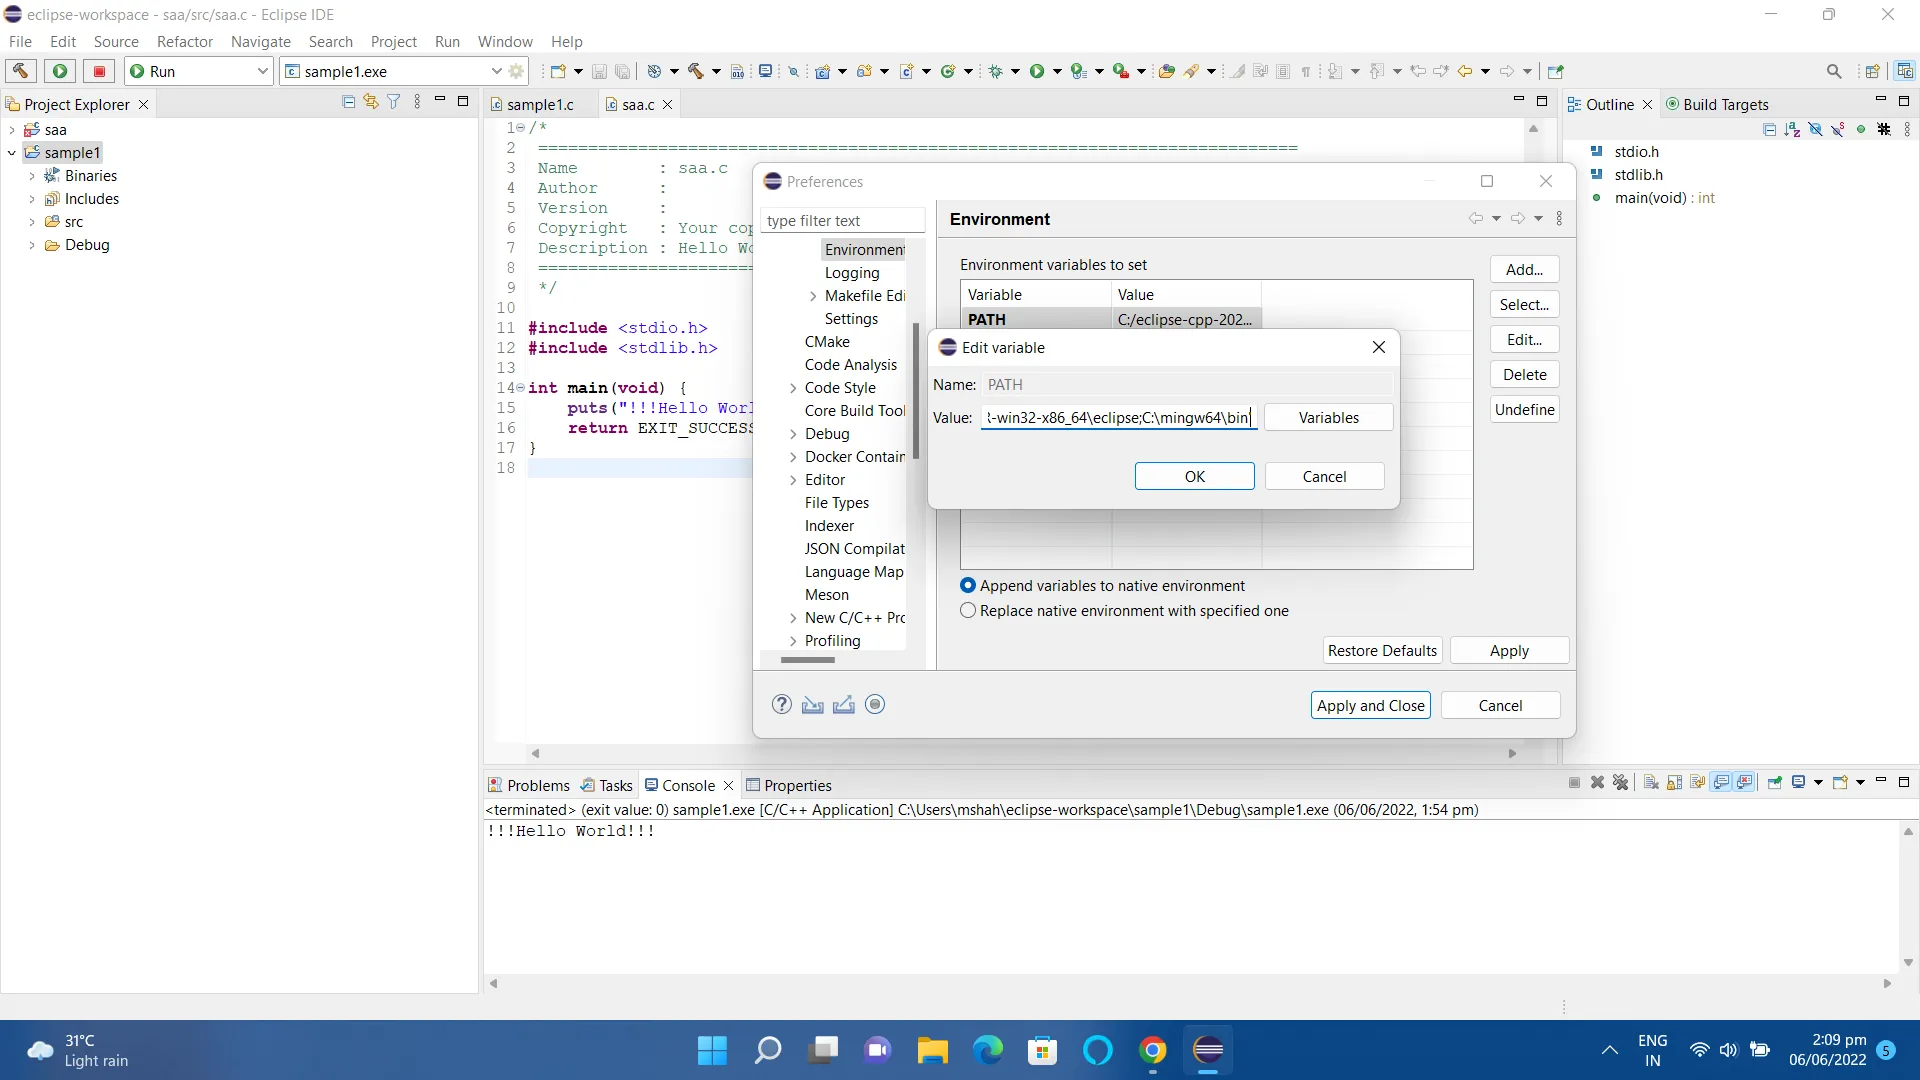Click the Variables button
Viewport: 1920px width, 1080px height.
[x=1328, y=418]
